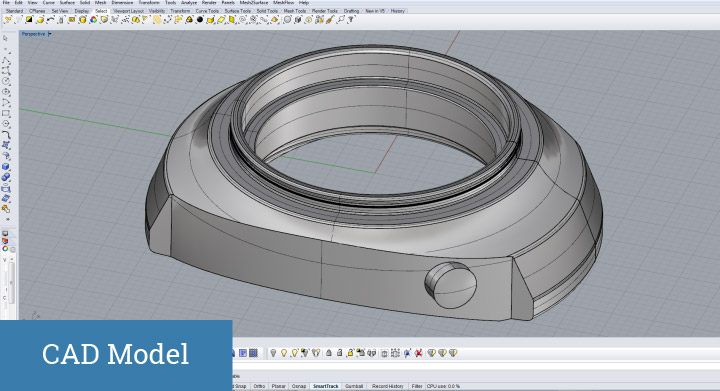Click the filter funnel icon in Select toolbar

pos(351,20)
